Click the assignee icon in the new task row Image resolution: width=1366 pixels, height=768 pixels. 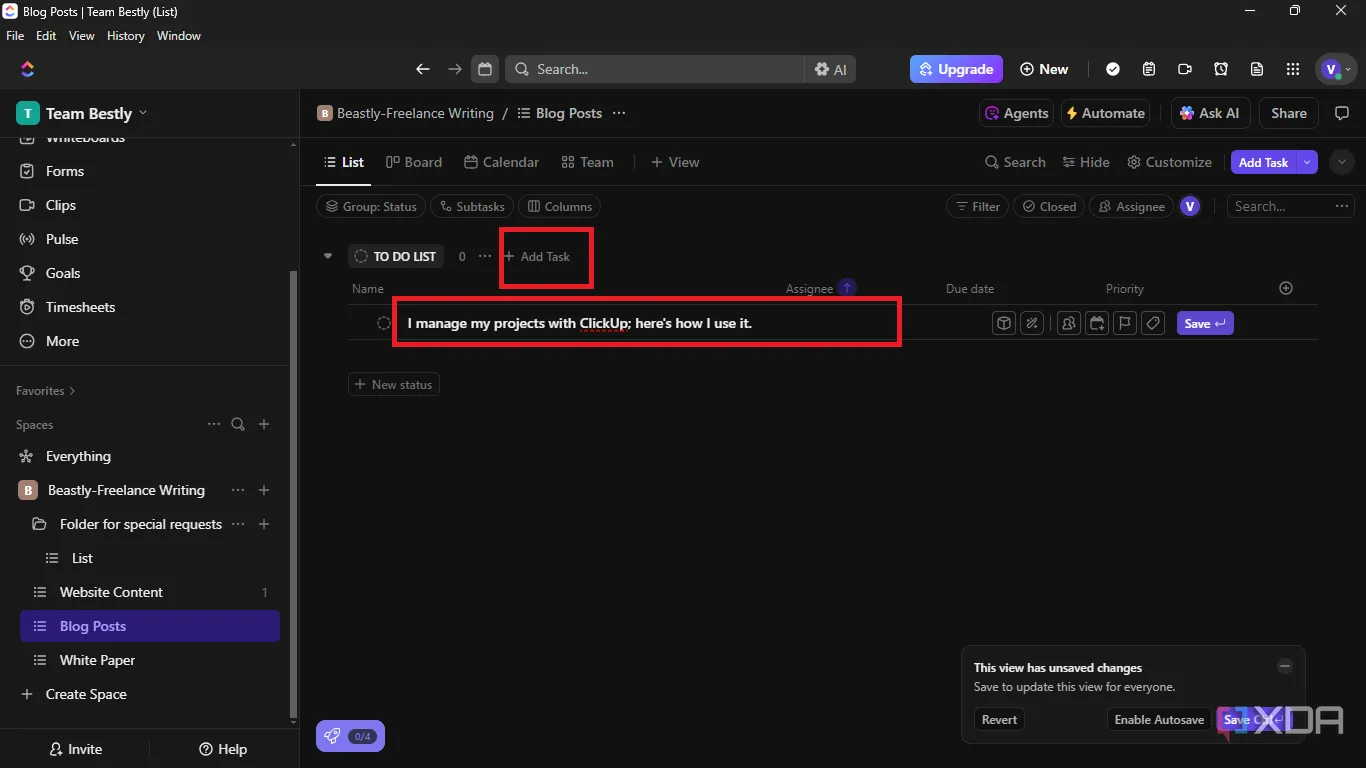[1069, 323]
